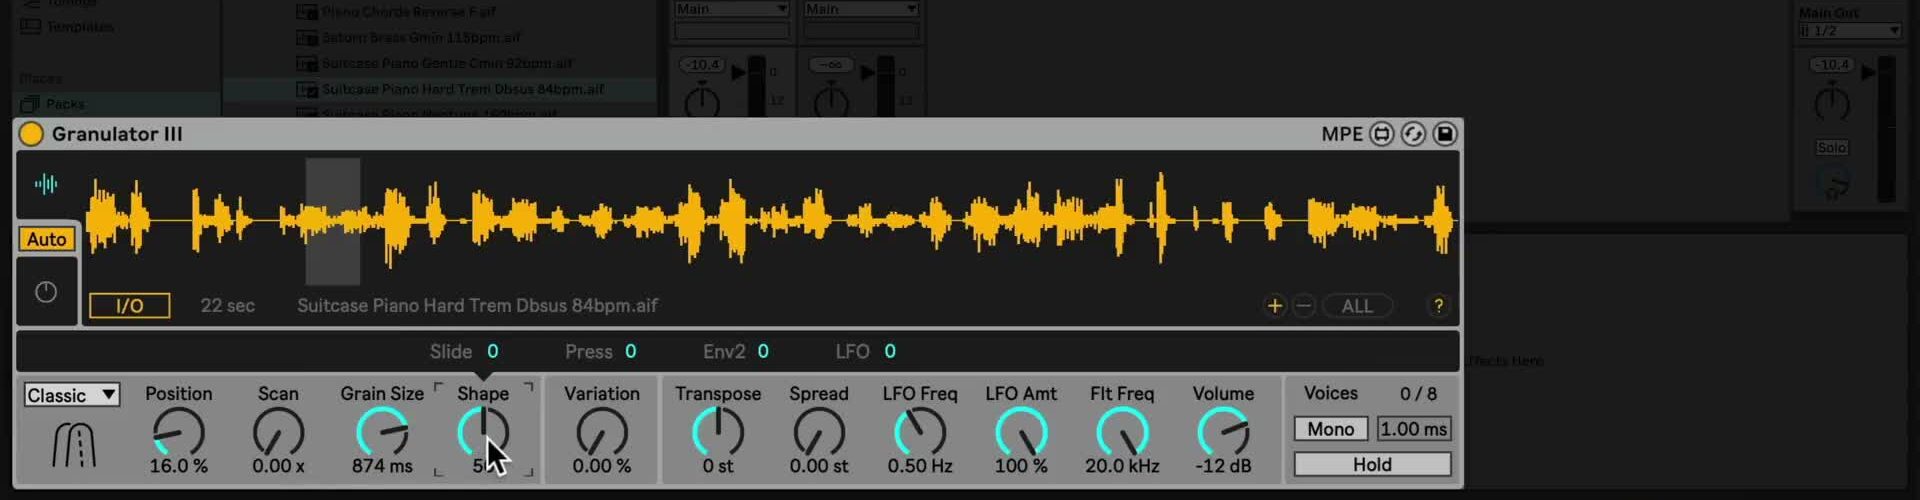Click the ALL zoom button
1920x500 pixels.
(x=1357, y=306)
